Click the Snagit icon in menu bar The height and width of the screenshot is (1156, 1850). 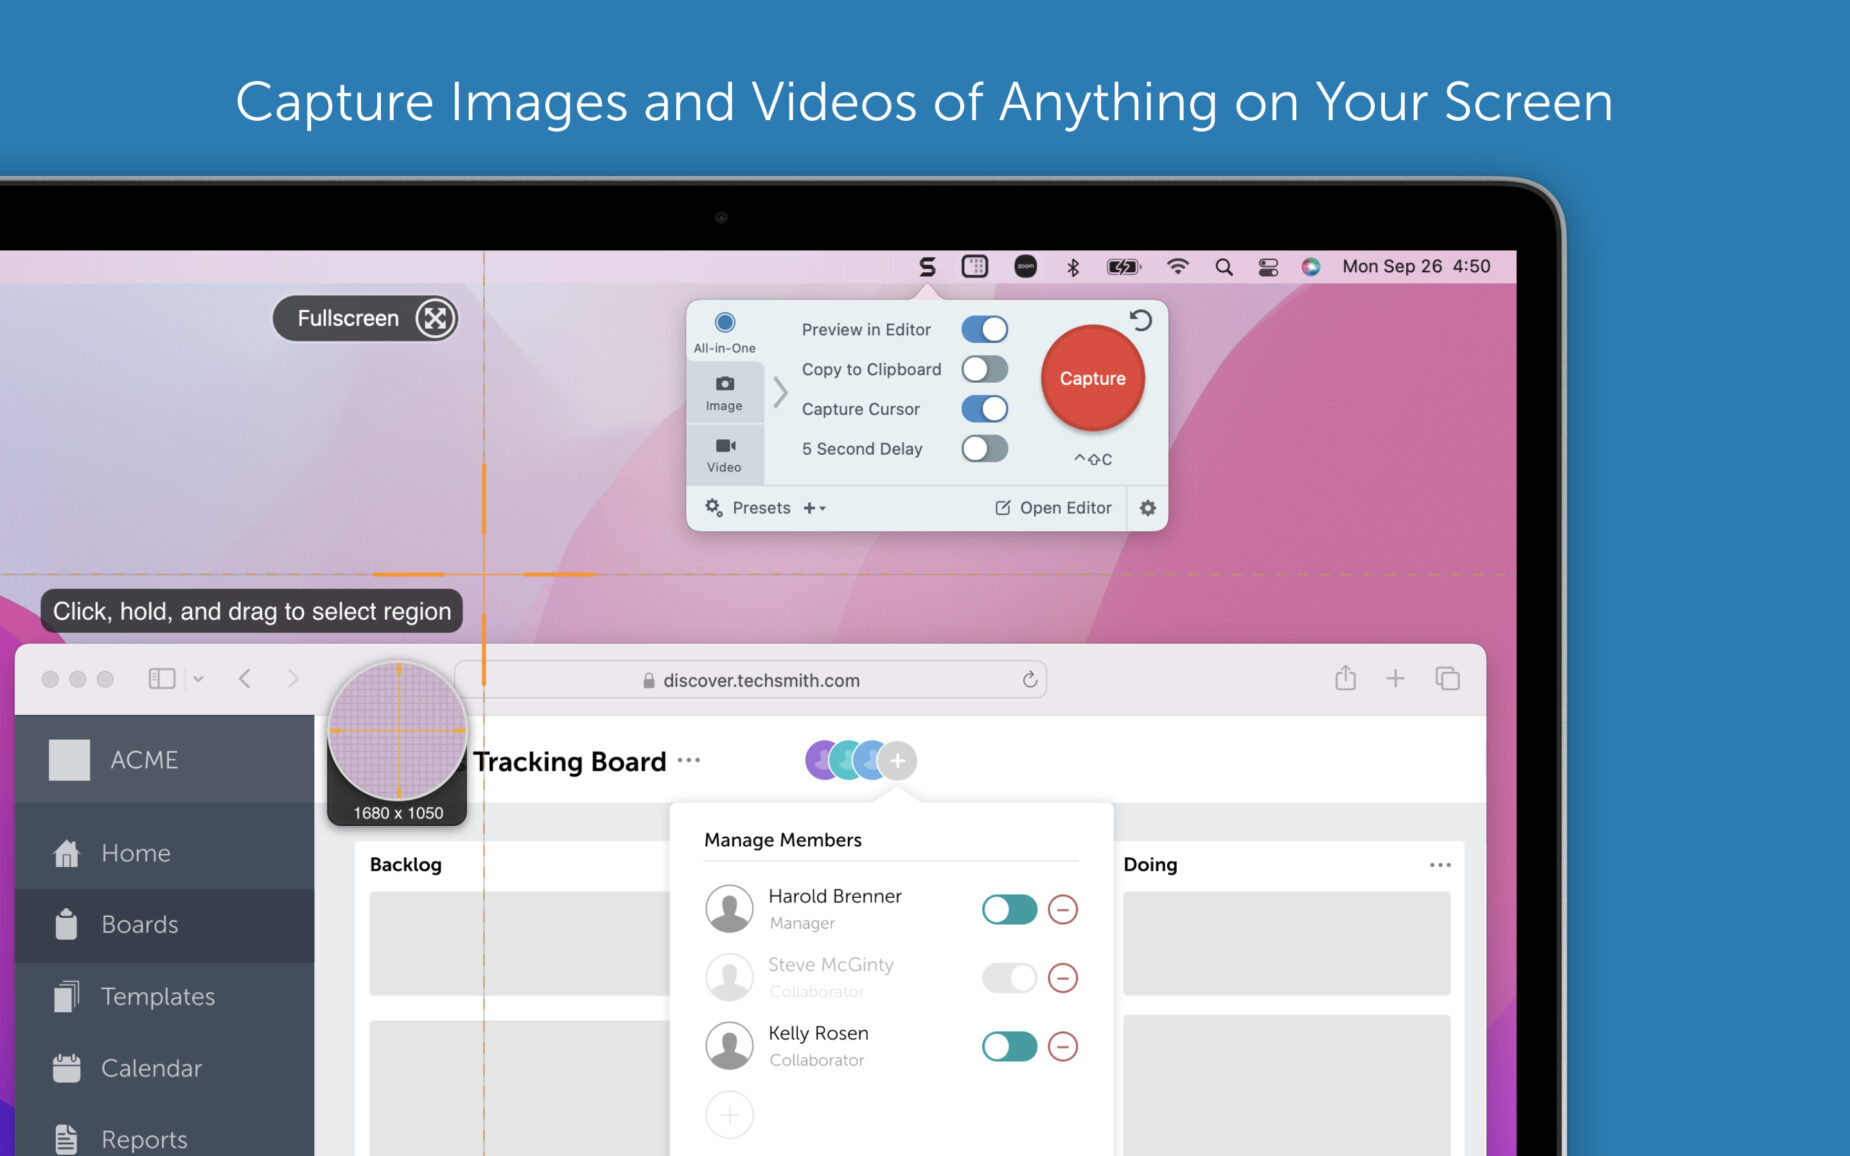click(x=927, y=267)
